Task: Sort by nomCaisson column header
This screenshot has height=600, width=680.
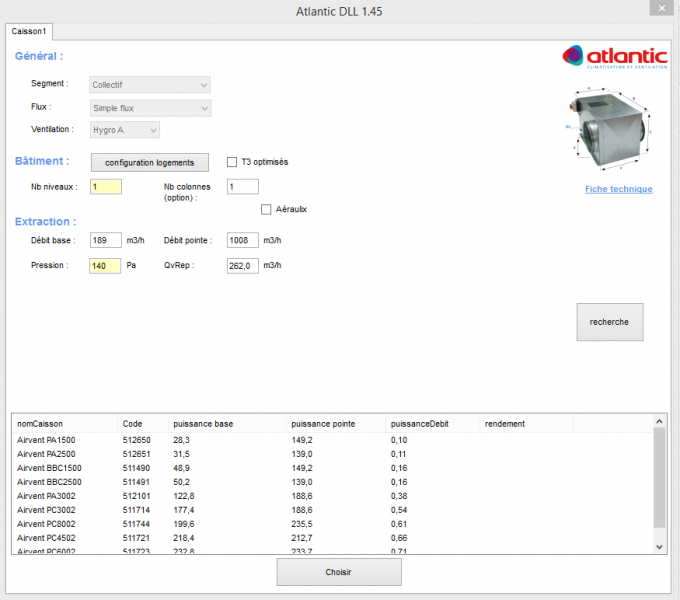Action: 65,424
